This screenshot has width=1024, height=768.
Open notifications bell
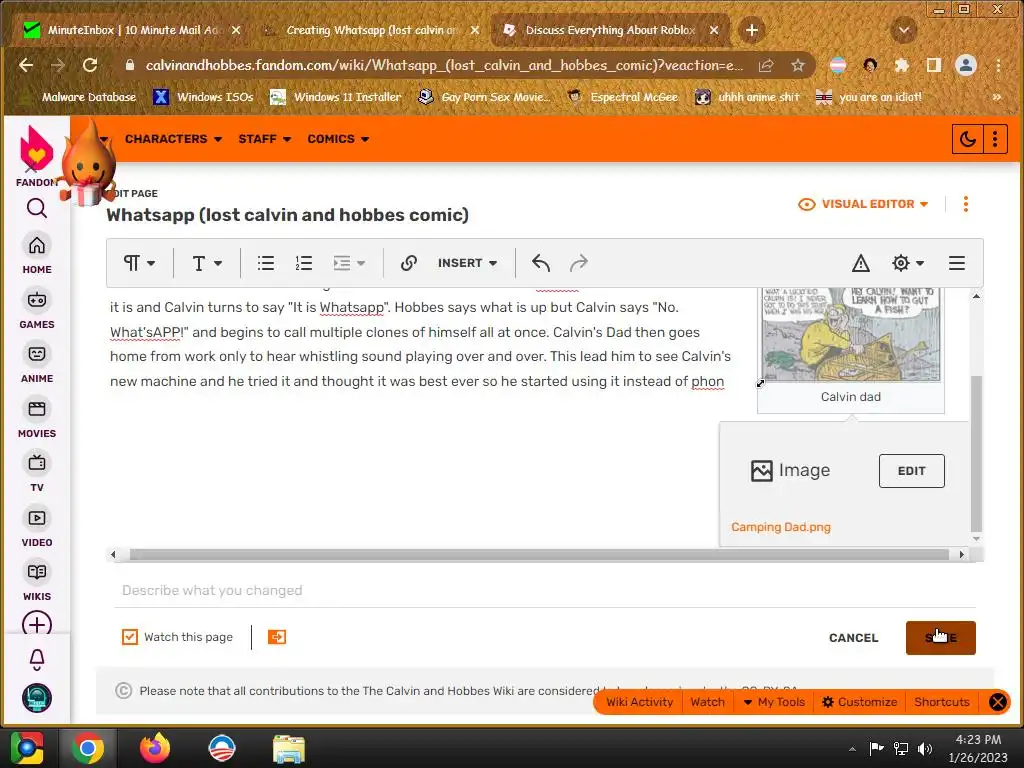37,660
